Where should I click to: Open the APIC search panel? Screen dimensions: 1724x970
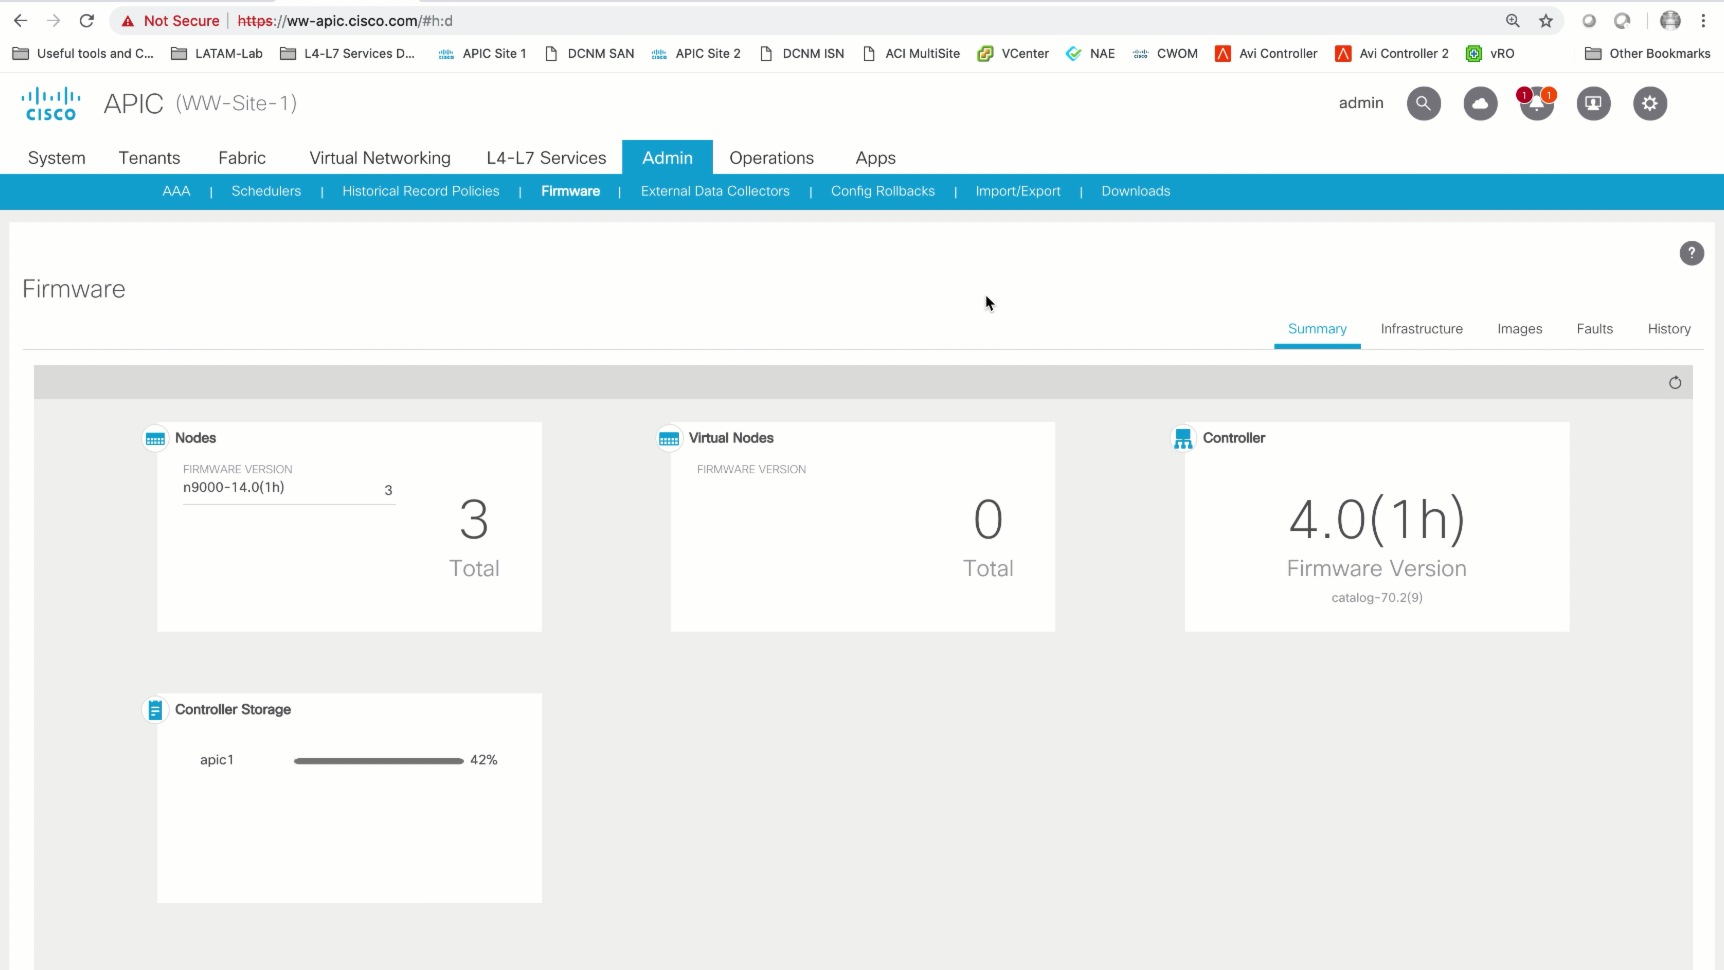(x=1423, y=103)
